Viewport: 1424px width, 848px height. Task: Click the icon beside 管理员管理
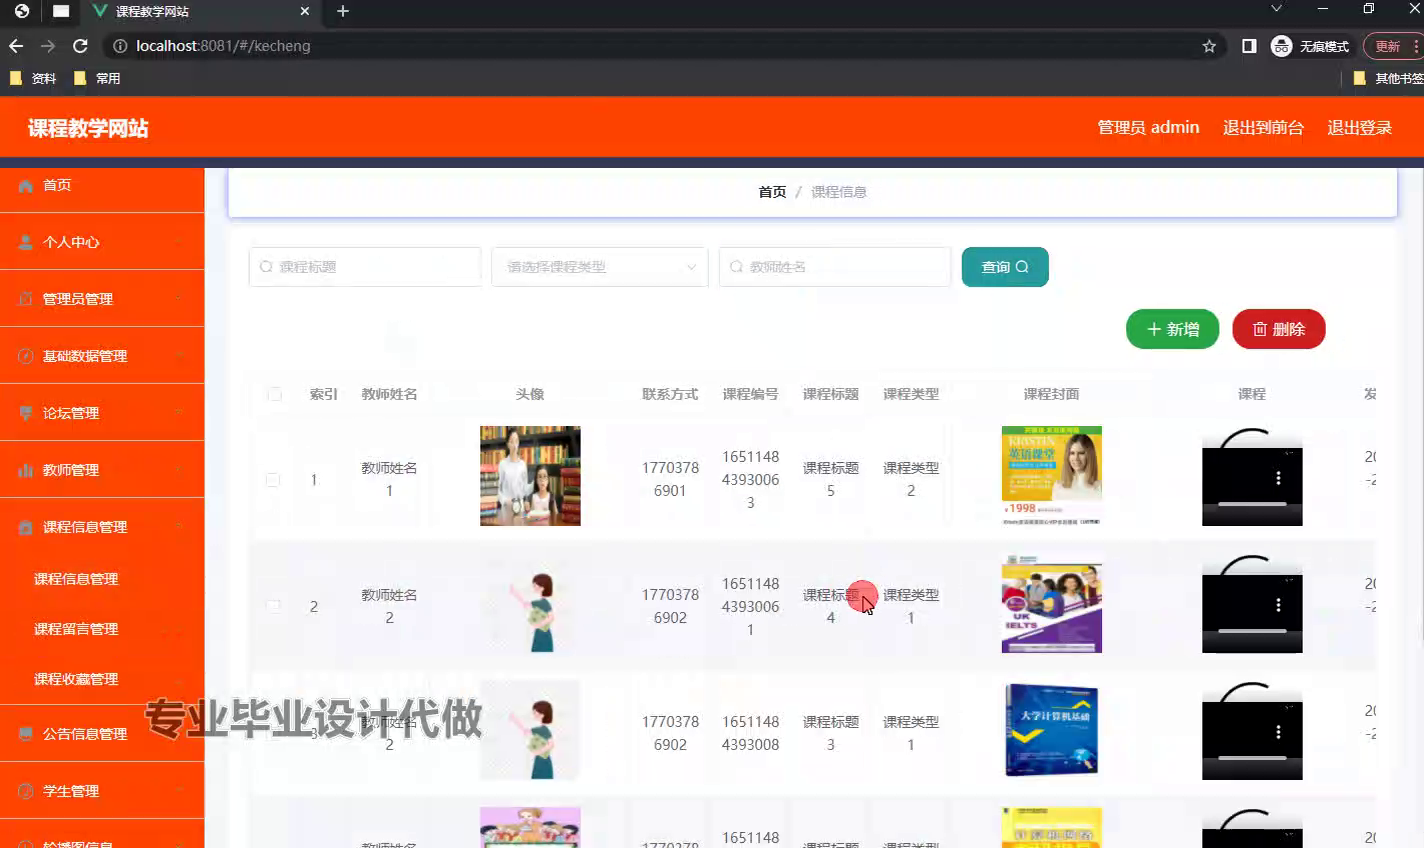(26, 299)
